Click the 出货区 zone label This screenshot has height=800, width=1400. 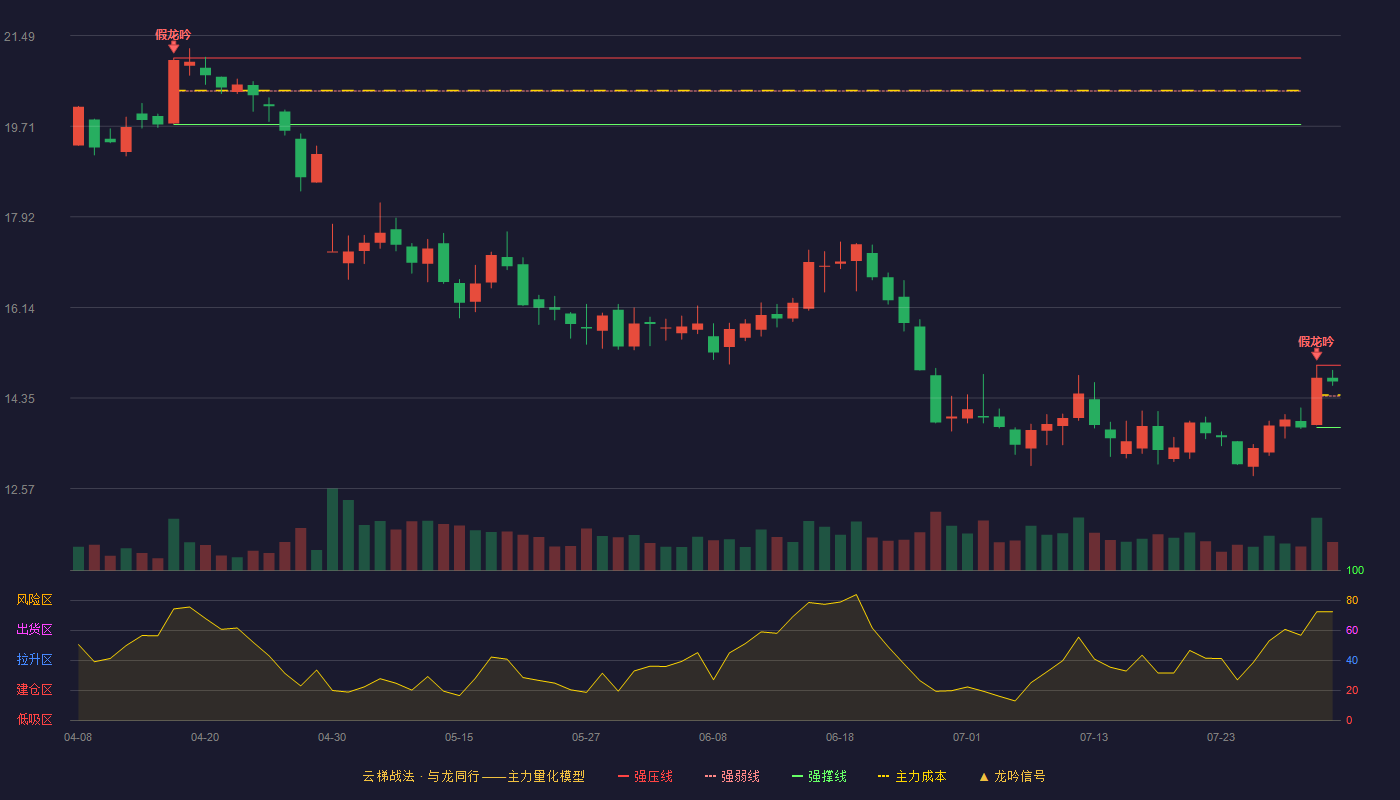coord(34,630)
